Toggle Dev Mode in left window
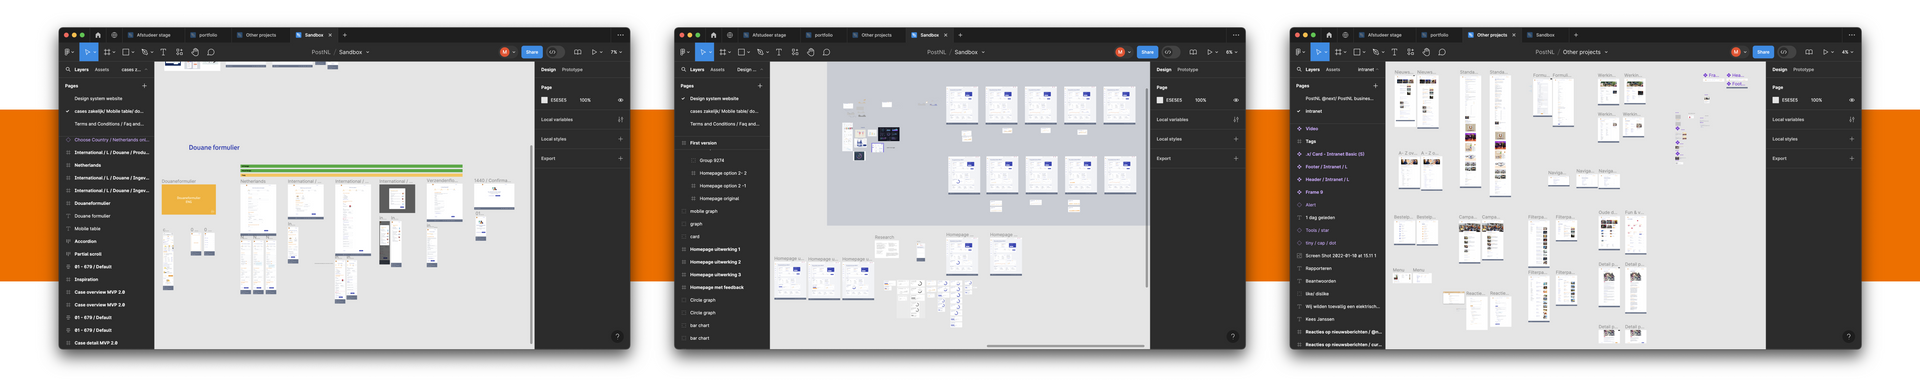 [x=555, y=52]
